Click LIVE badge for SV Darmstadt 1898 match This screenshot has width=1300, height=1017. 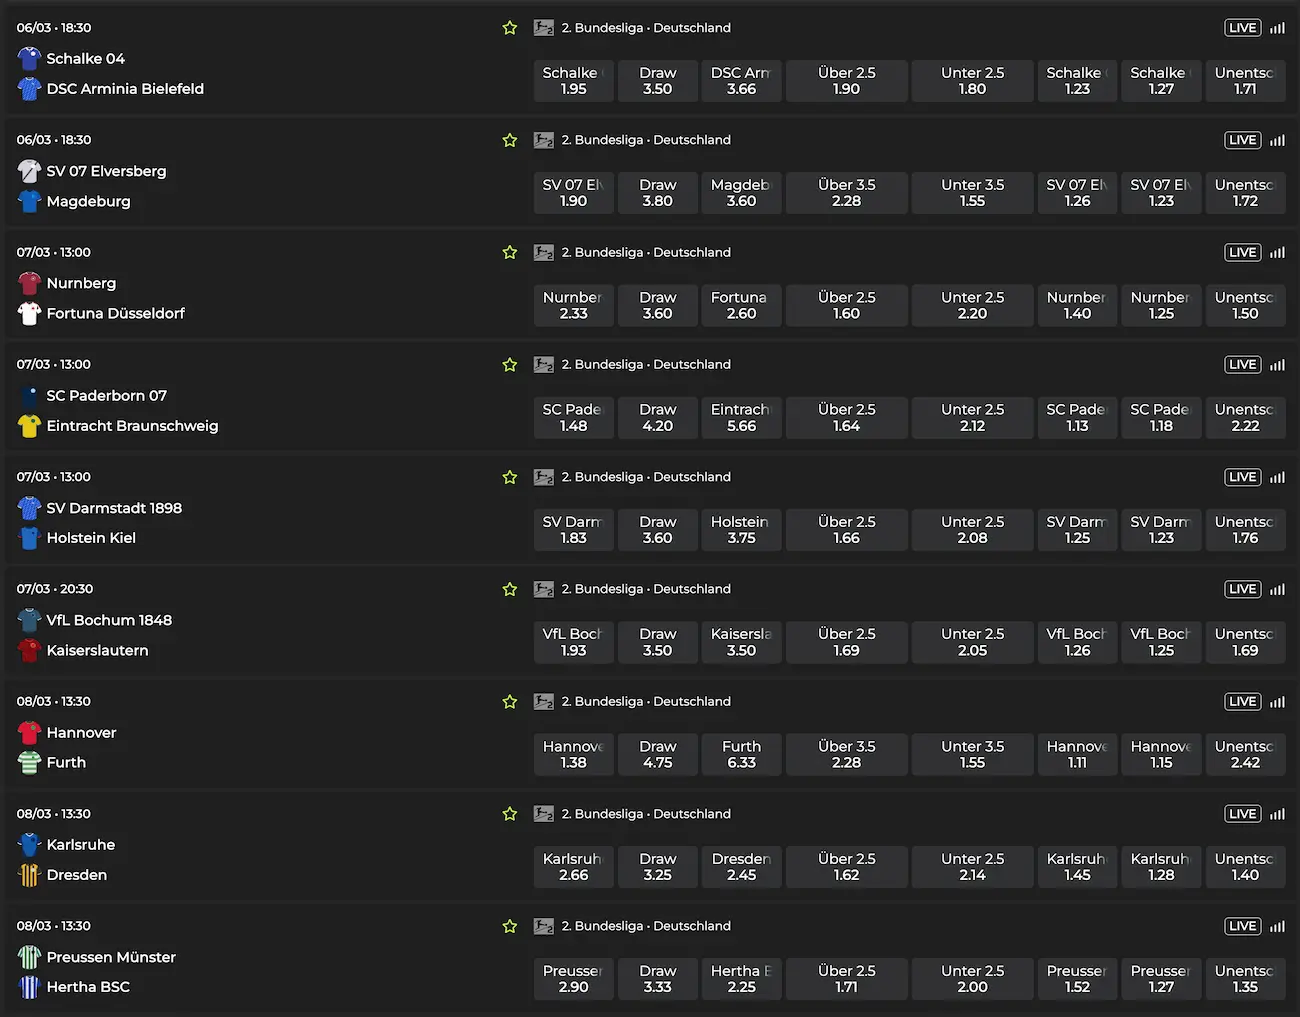tap(1243, 477)
